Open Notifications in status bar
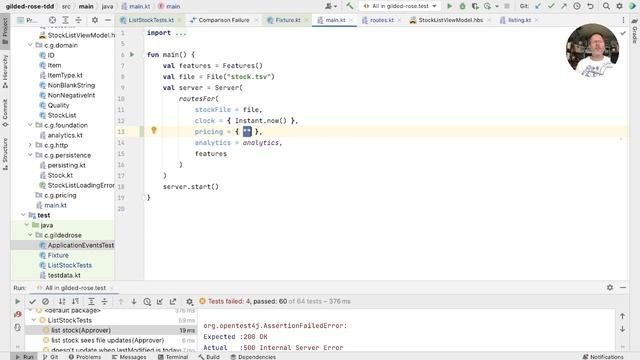This screenshot has height=360, width=640. click(602, 357)
